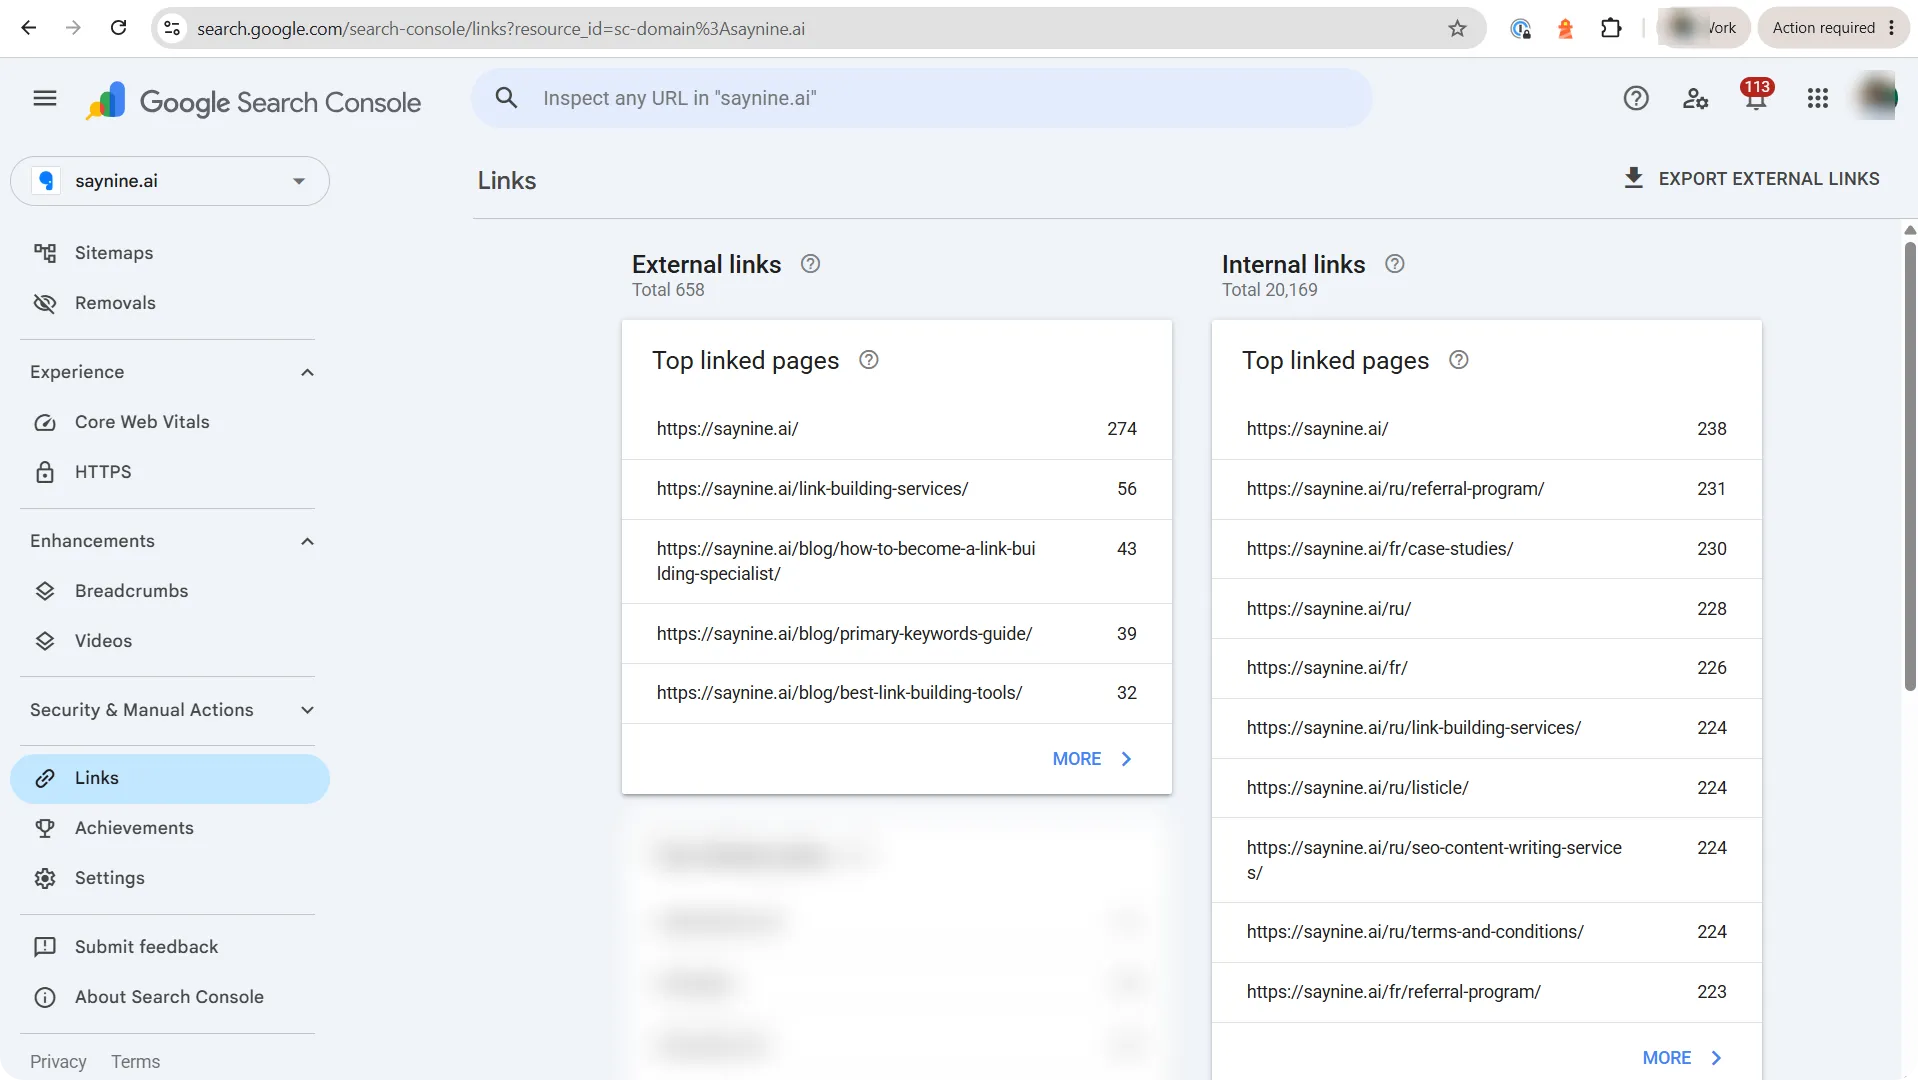This screenshot has height=1080, width=1918.
Task: Select Links in the sidebar
Action: coord(170,778)
